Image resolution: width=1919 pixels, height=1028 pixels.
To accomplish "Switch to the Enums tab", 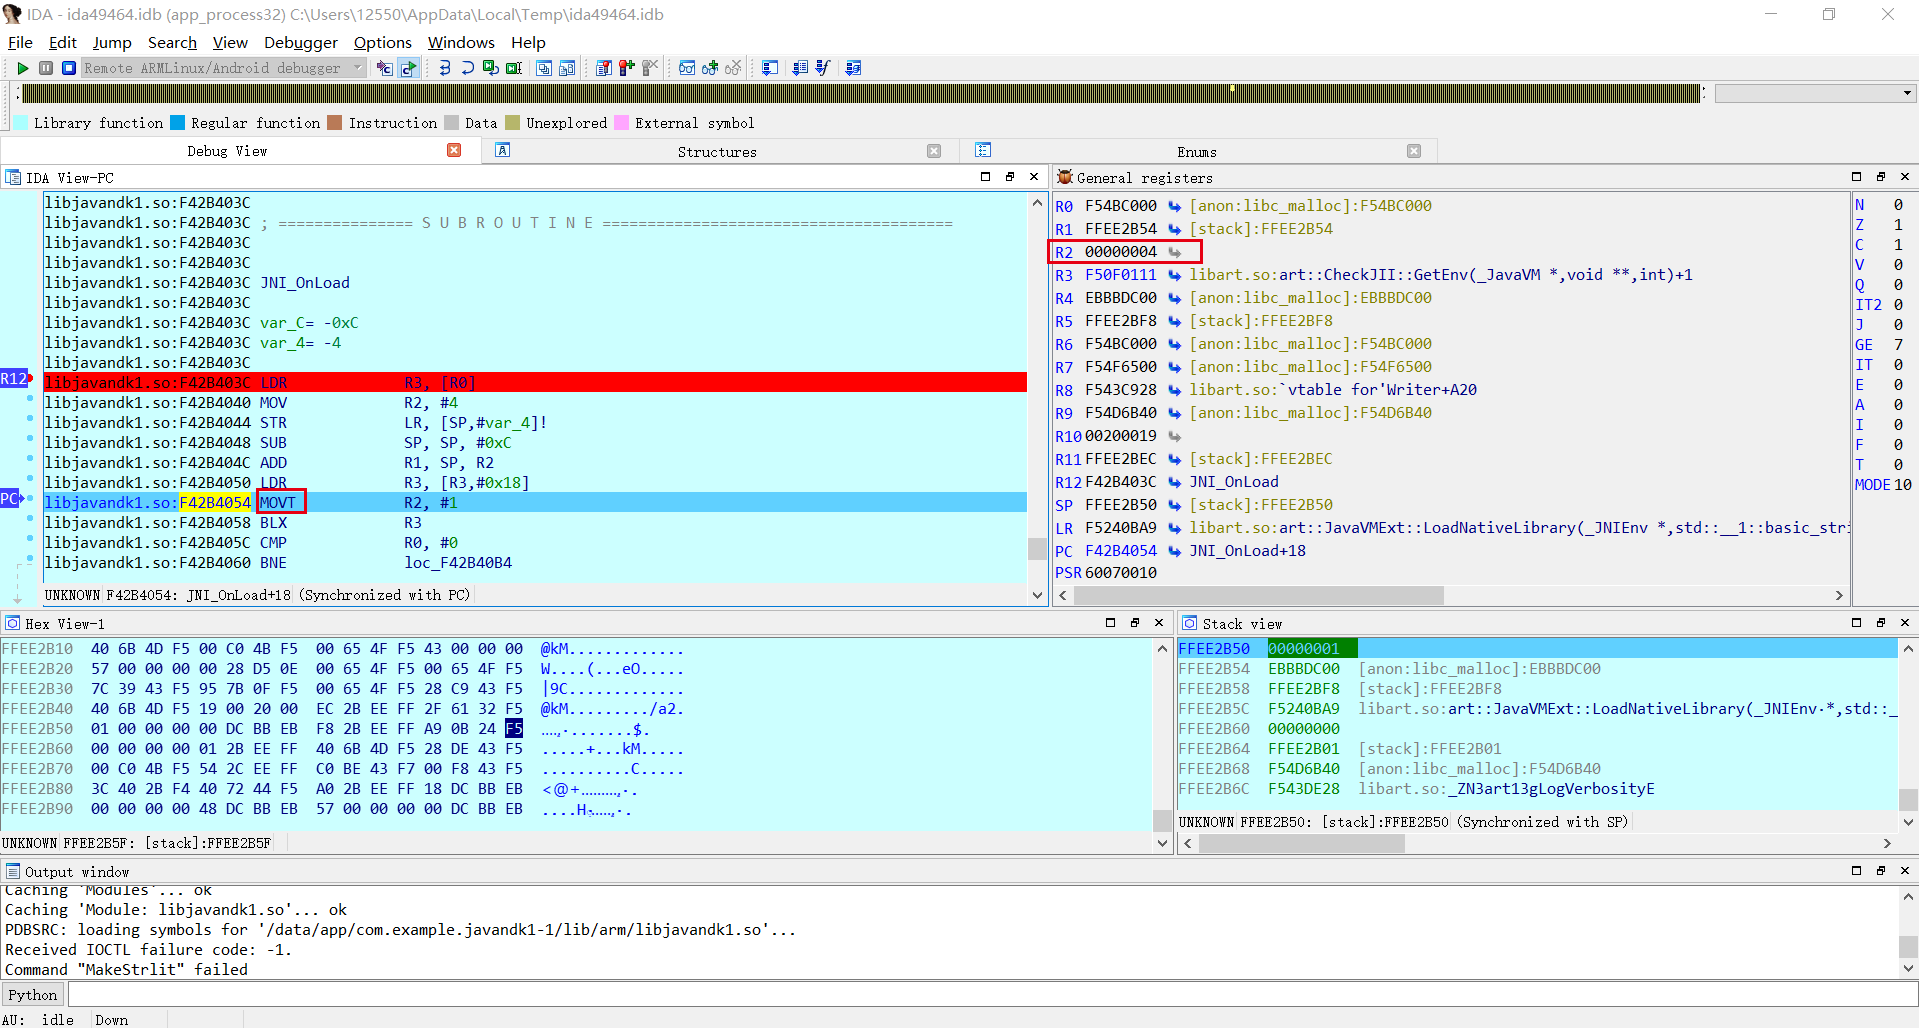I will coord(1197,152).
